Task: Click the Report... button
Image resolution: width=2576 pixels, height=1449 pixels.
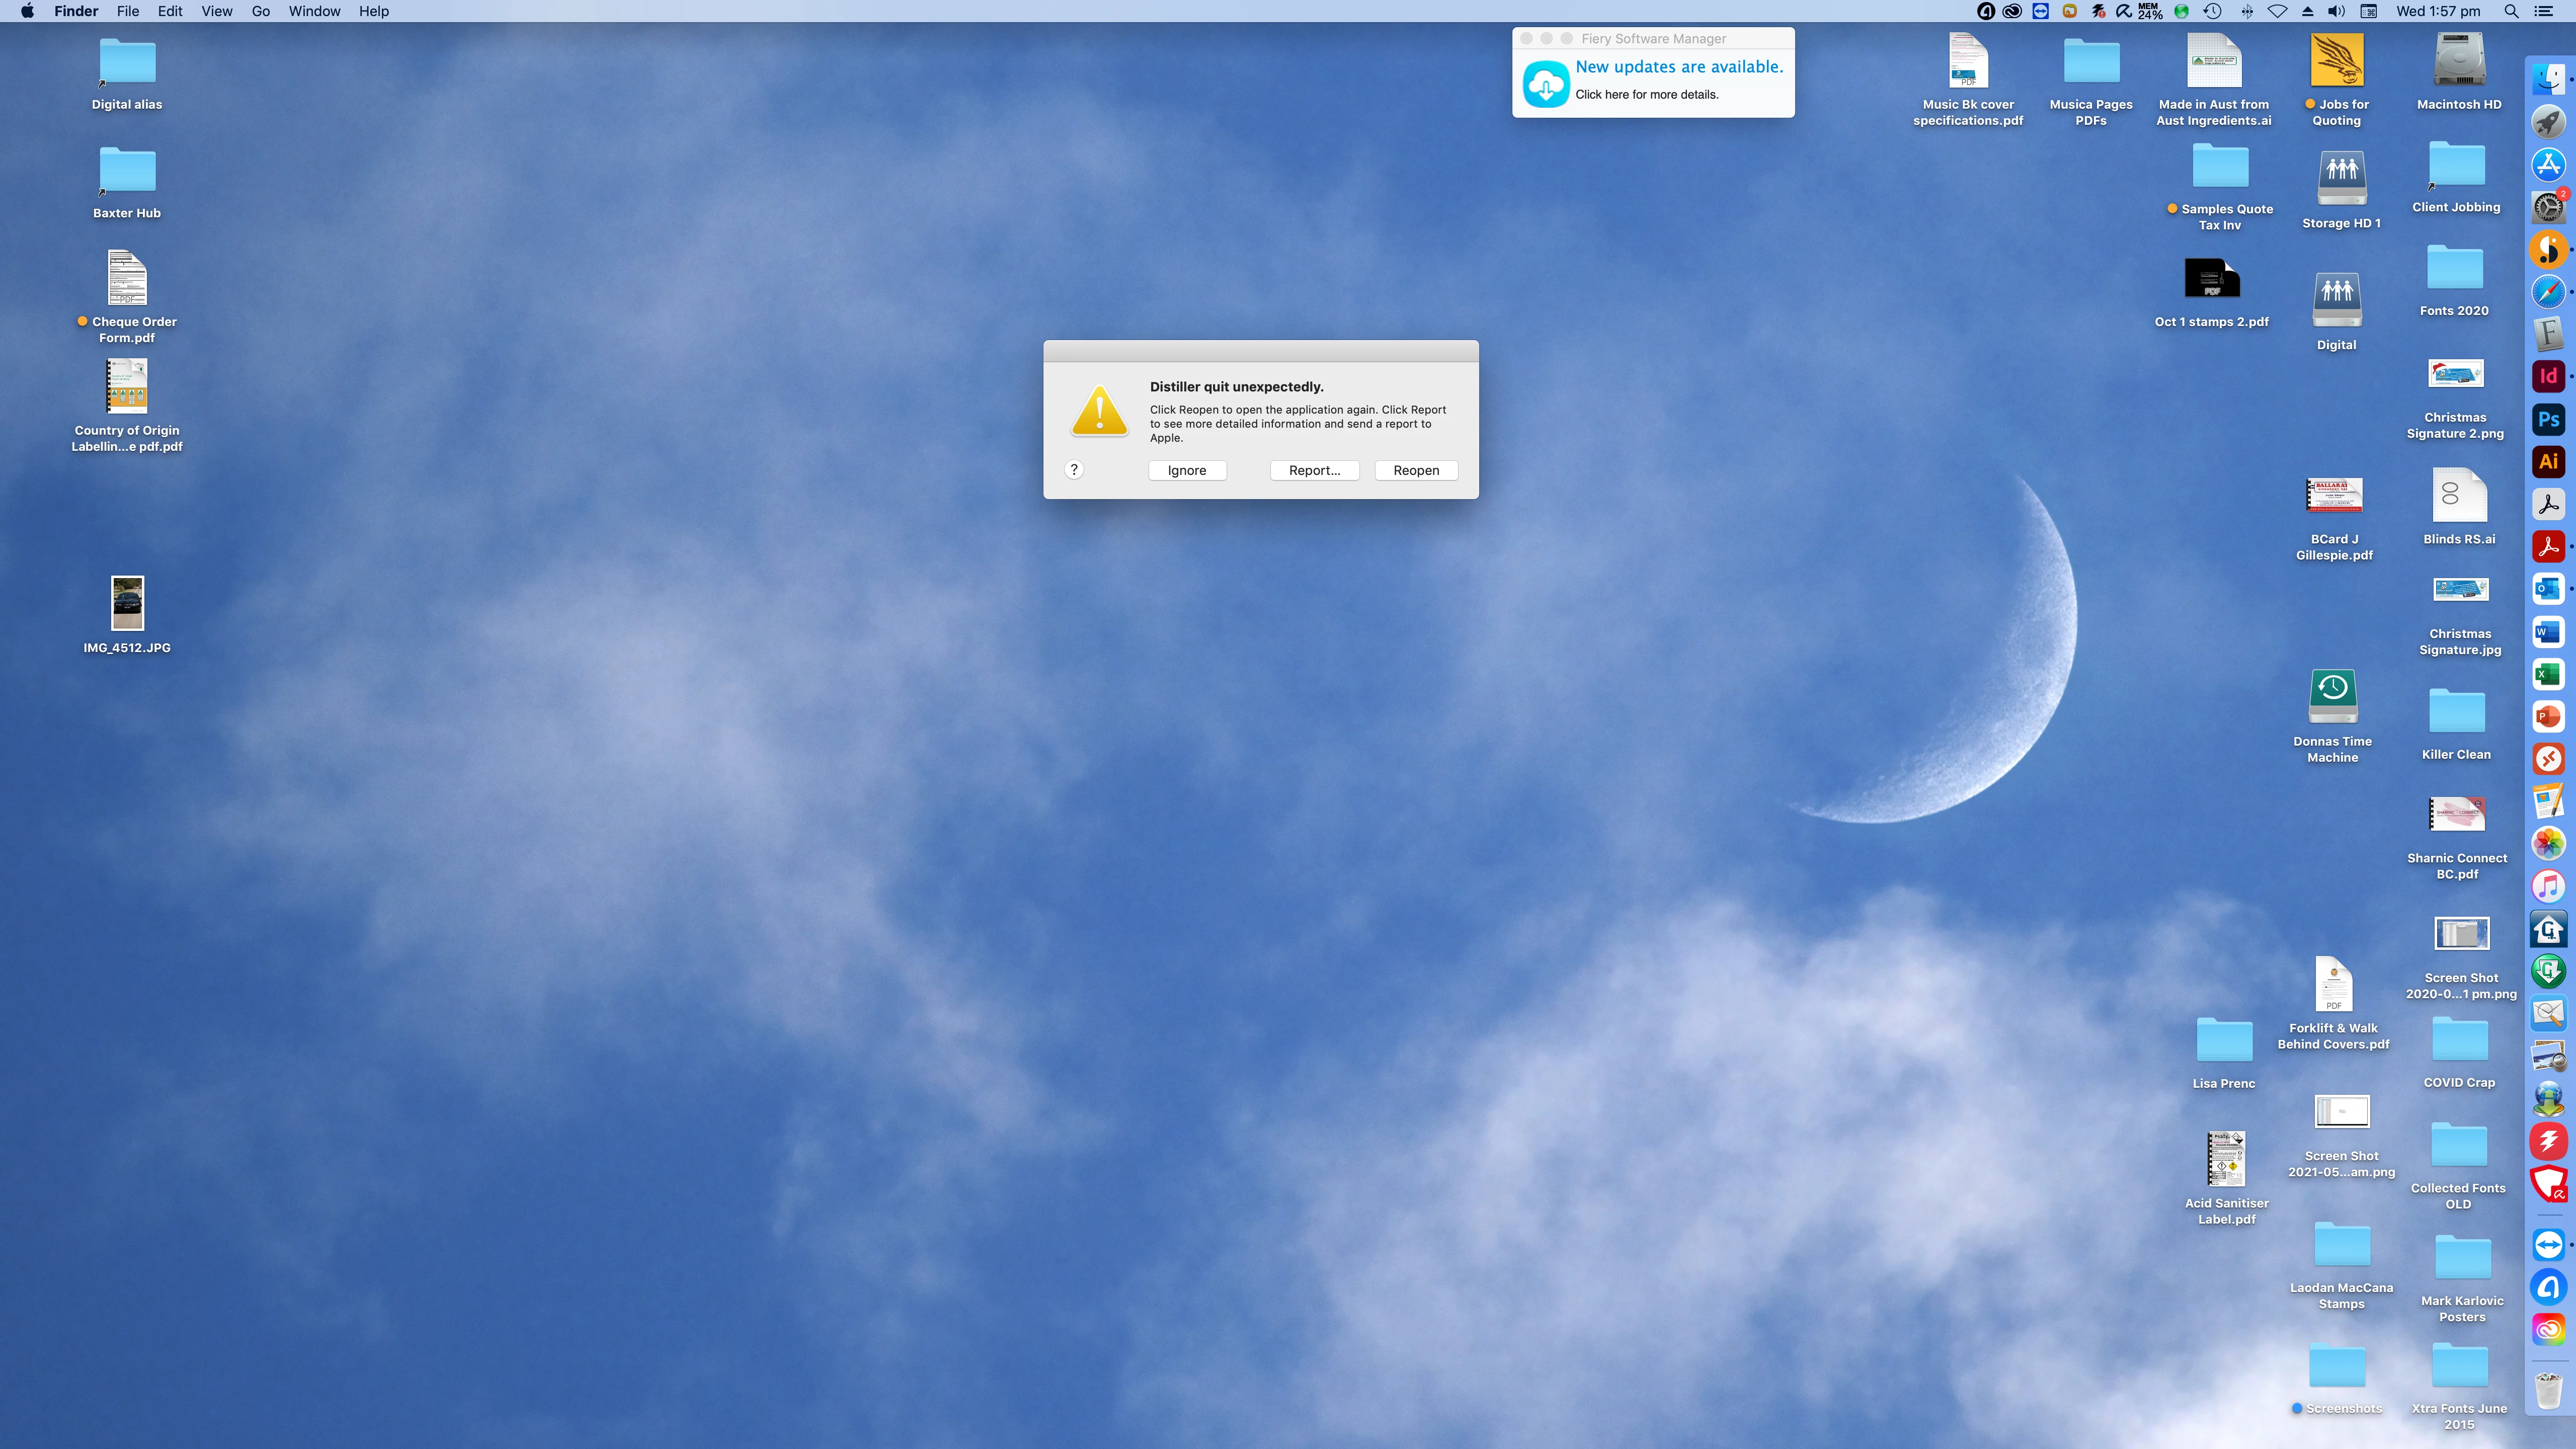Action: (x=1314, y=470)
